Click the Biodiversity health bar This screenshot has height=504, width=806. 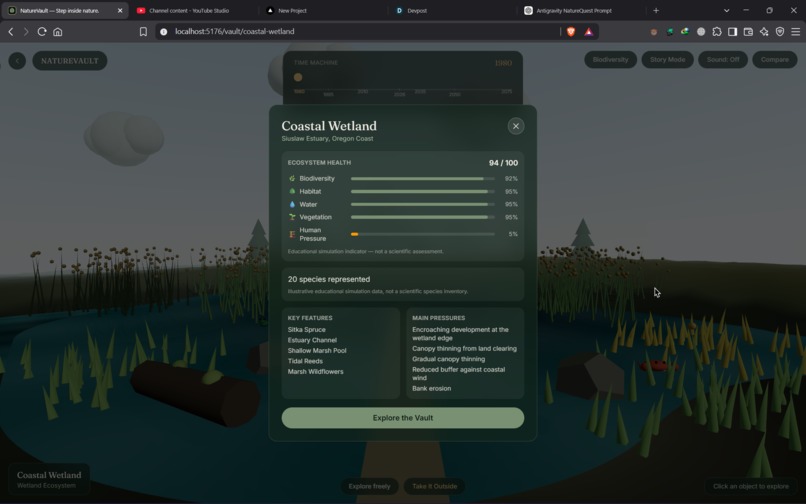(x=423, y=178)
